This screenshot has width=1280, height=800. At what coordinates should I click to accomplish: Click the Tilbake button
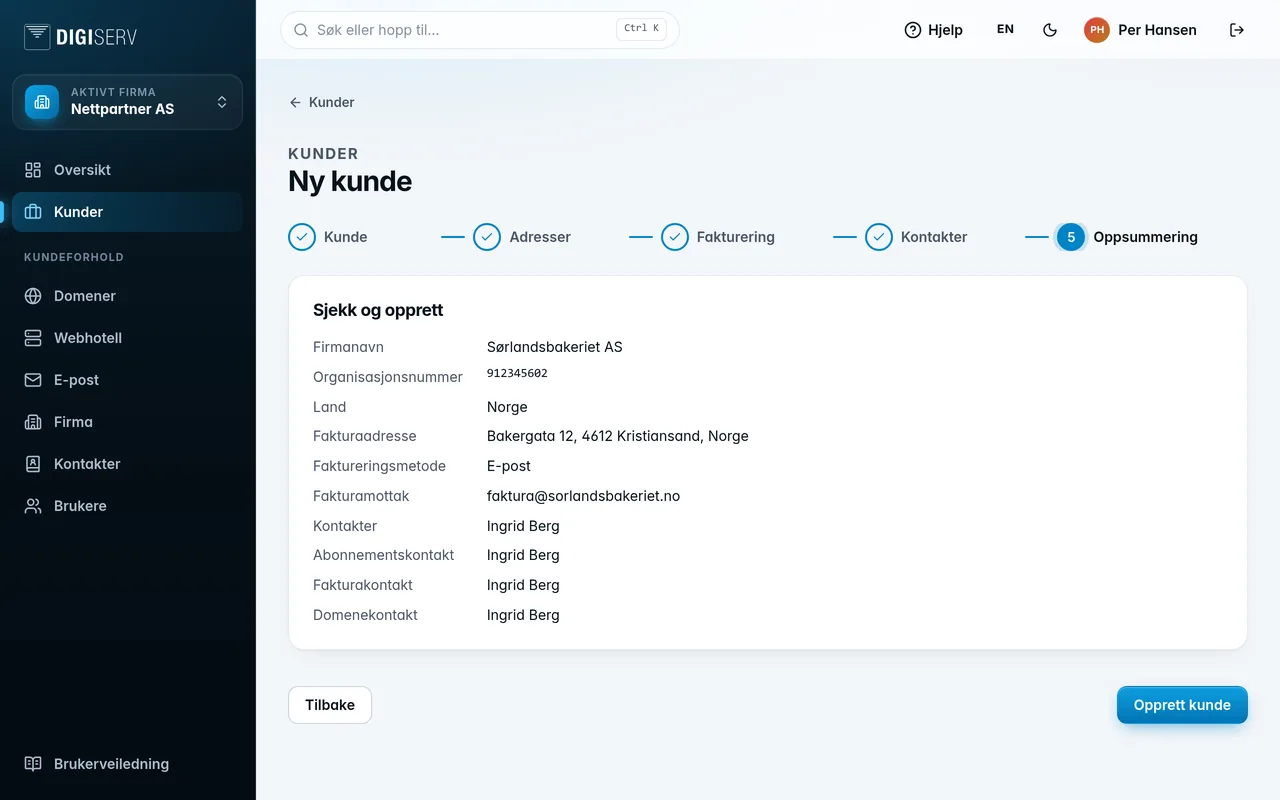330,705
